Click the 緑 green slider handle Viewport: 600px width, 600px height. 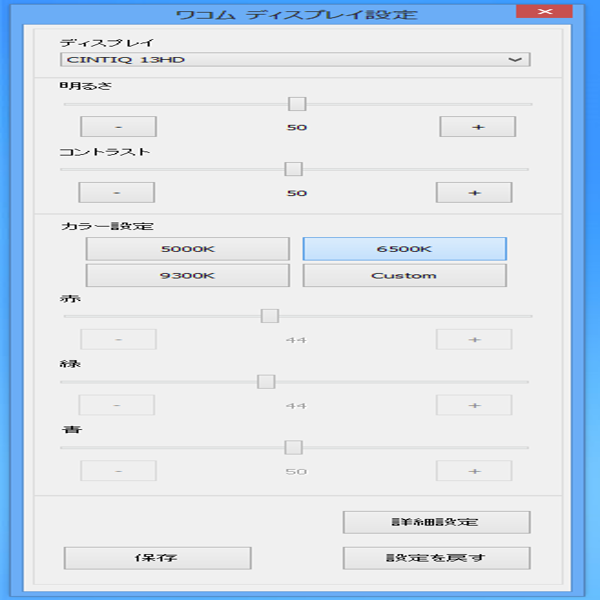click(266, 382)
